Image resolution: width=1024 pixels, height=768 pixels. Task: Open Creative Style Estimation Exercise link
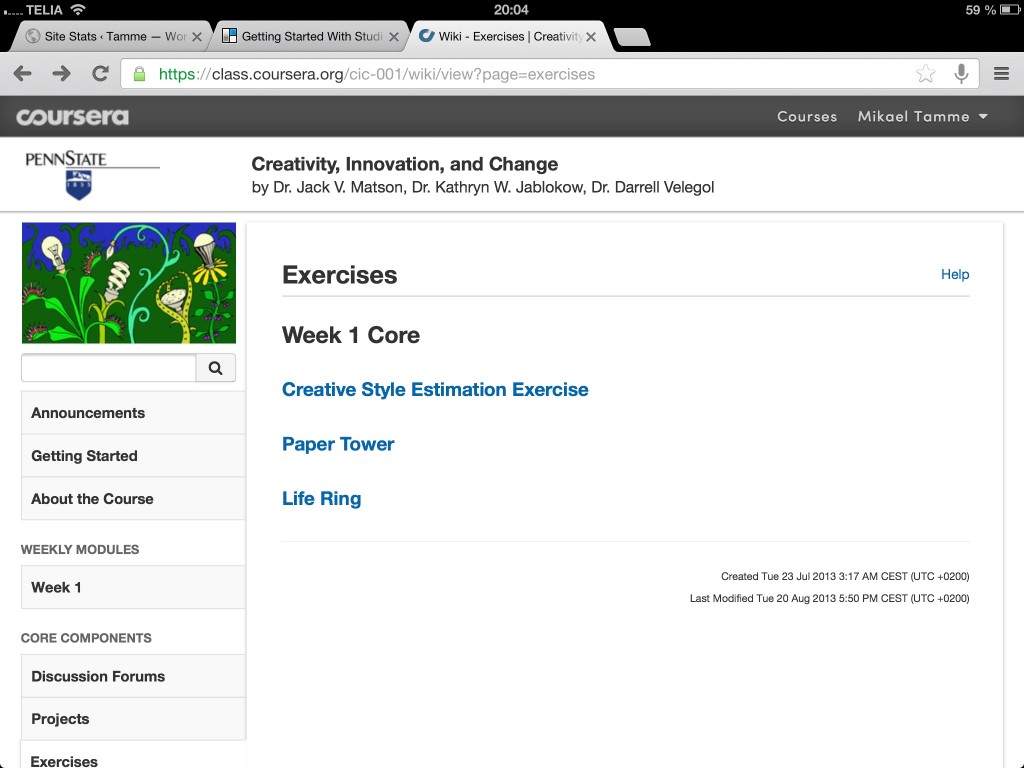[x=435, y=389]
